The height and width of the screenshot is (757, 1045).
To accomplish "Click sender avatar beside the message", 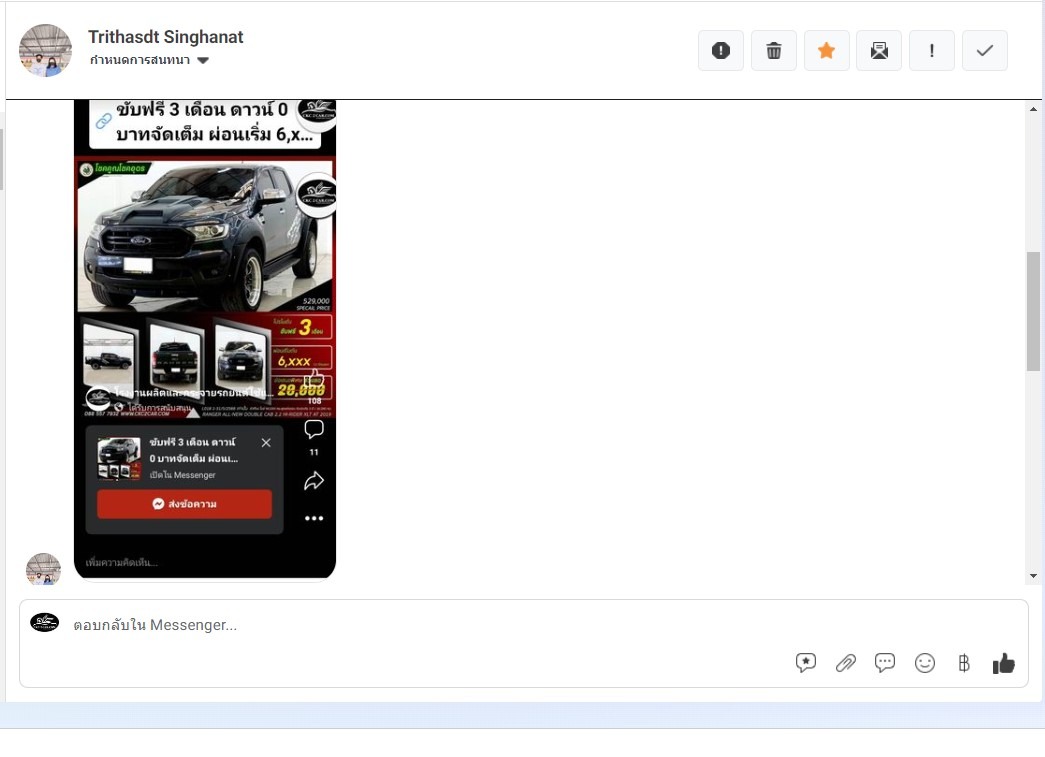I will pyautogui.click(x=43, y=569).
